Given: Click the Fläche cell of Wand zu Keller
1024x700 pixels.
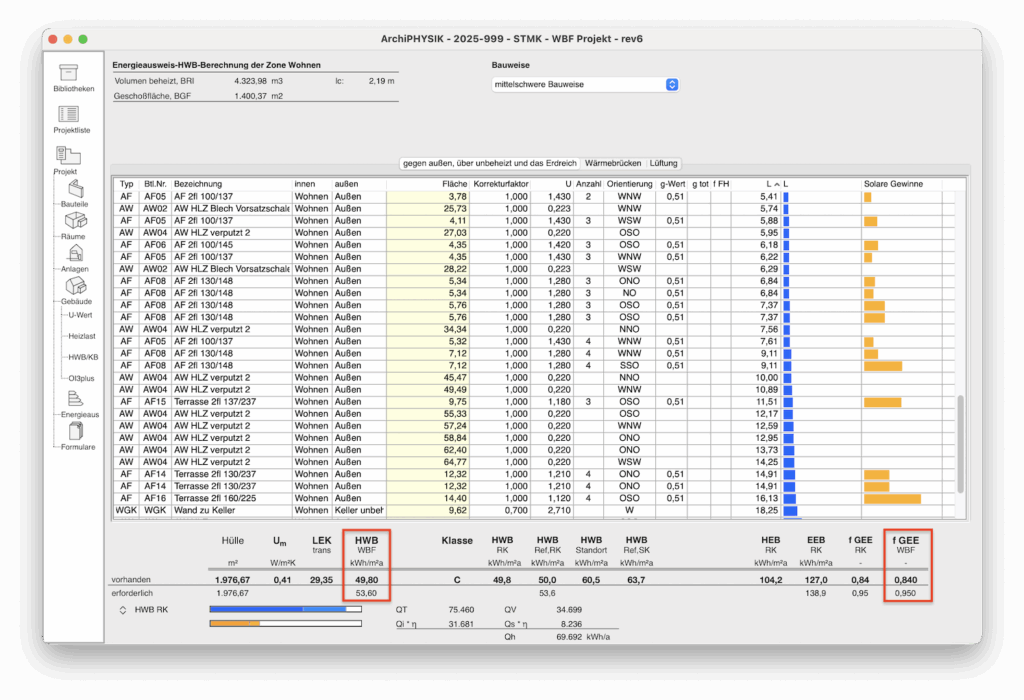Looking at the screenshot, I should coord(428,510).
